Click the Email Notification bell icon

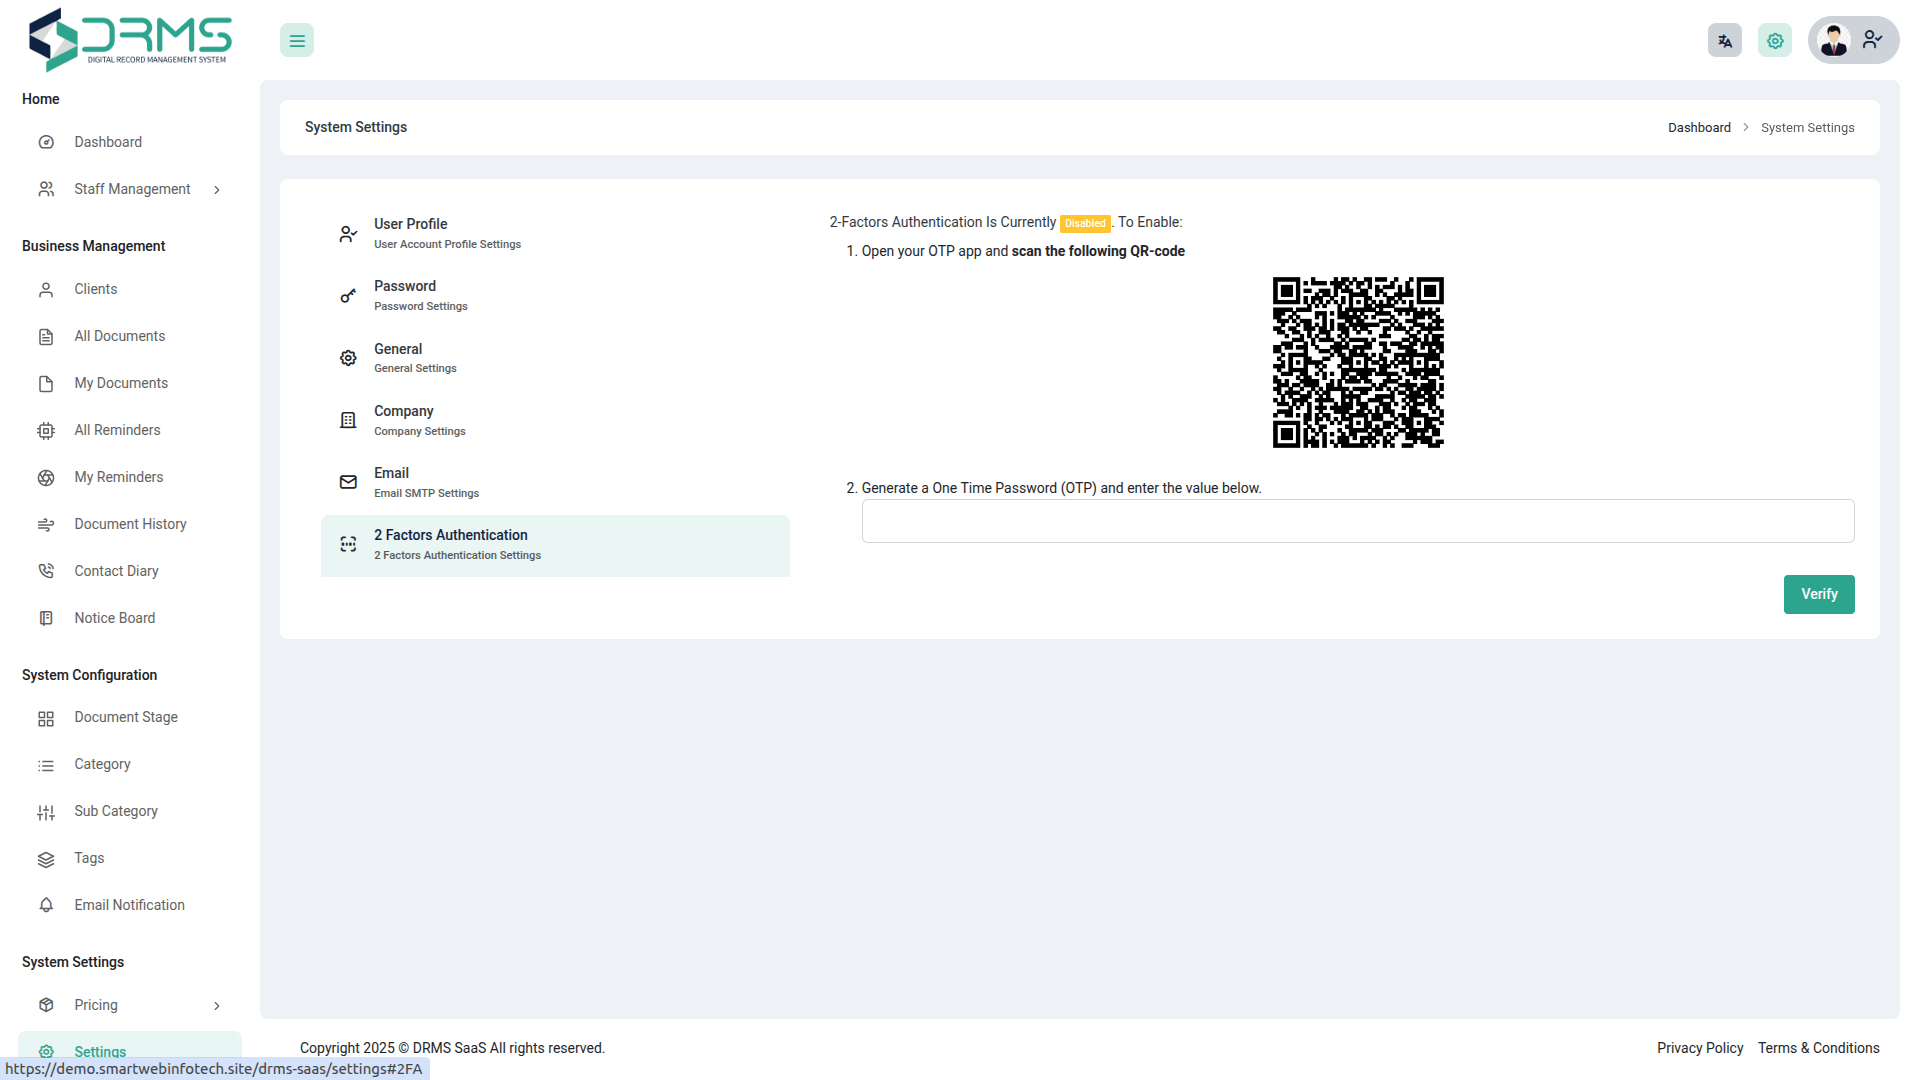46,905
